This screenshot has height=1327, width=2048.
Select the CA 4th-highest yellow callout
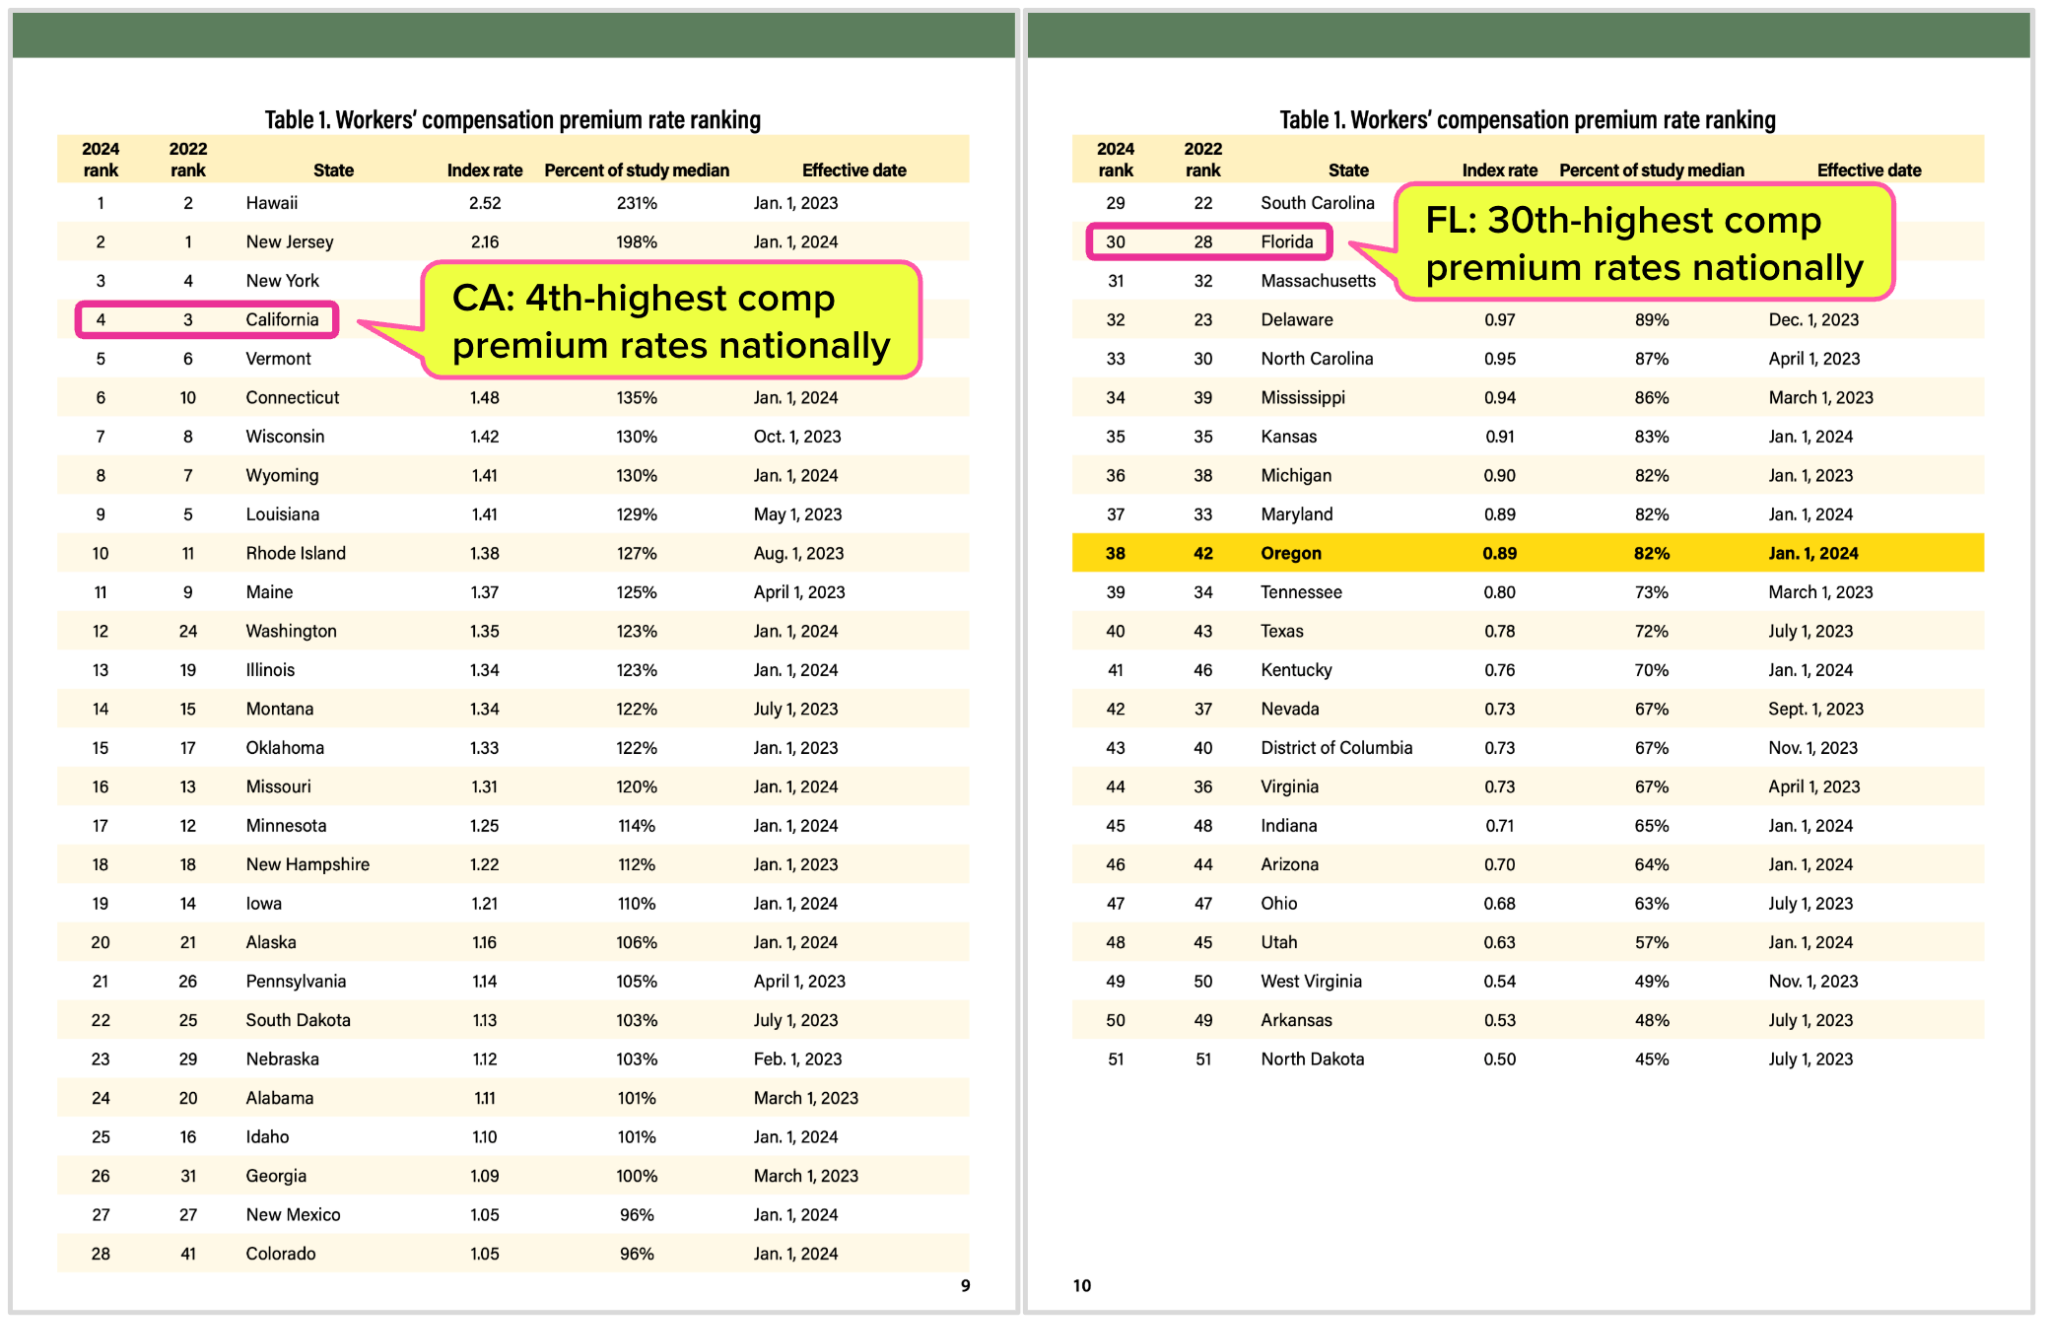click(x=671, y=321)
